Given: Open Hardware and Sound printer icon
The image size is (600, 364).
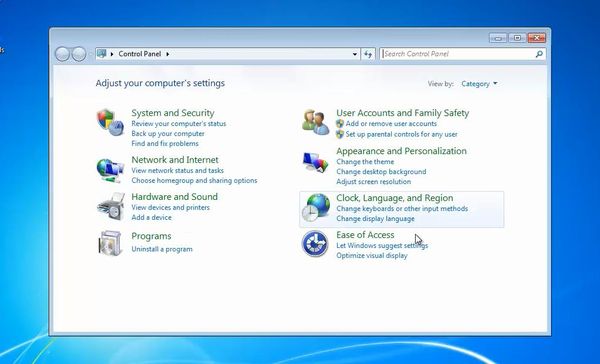Looking at the screenshot, I should 111,207.
